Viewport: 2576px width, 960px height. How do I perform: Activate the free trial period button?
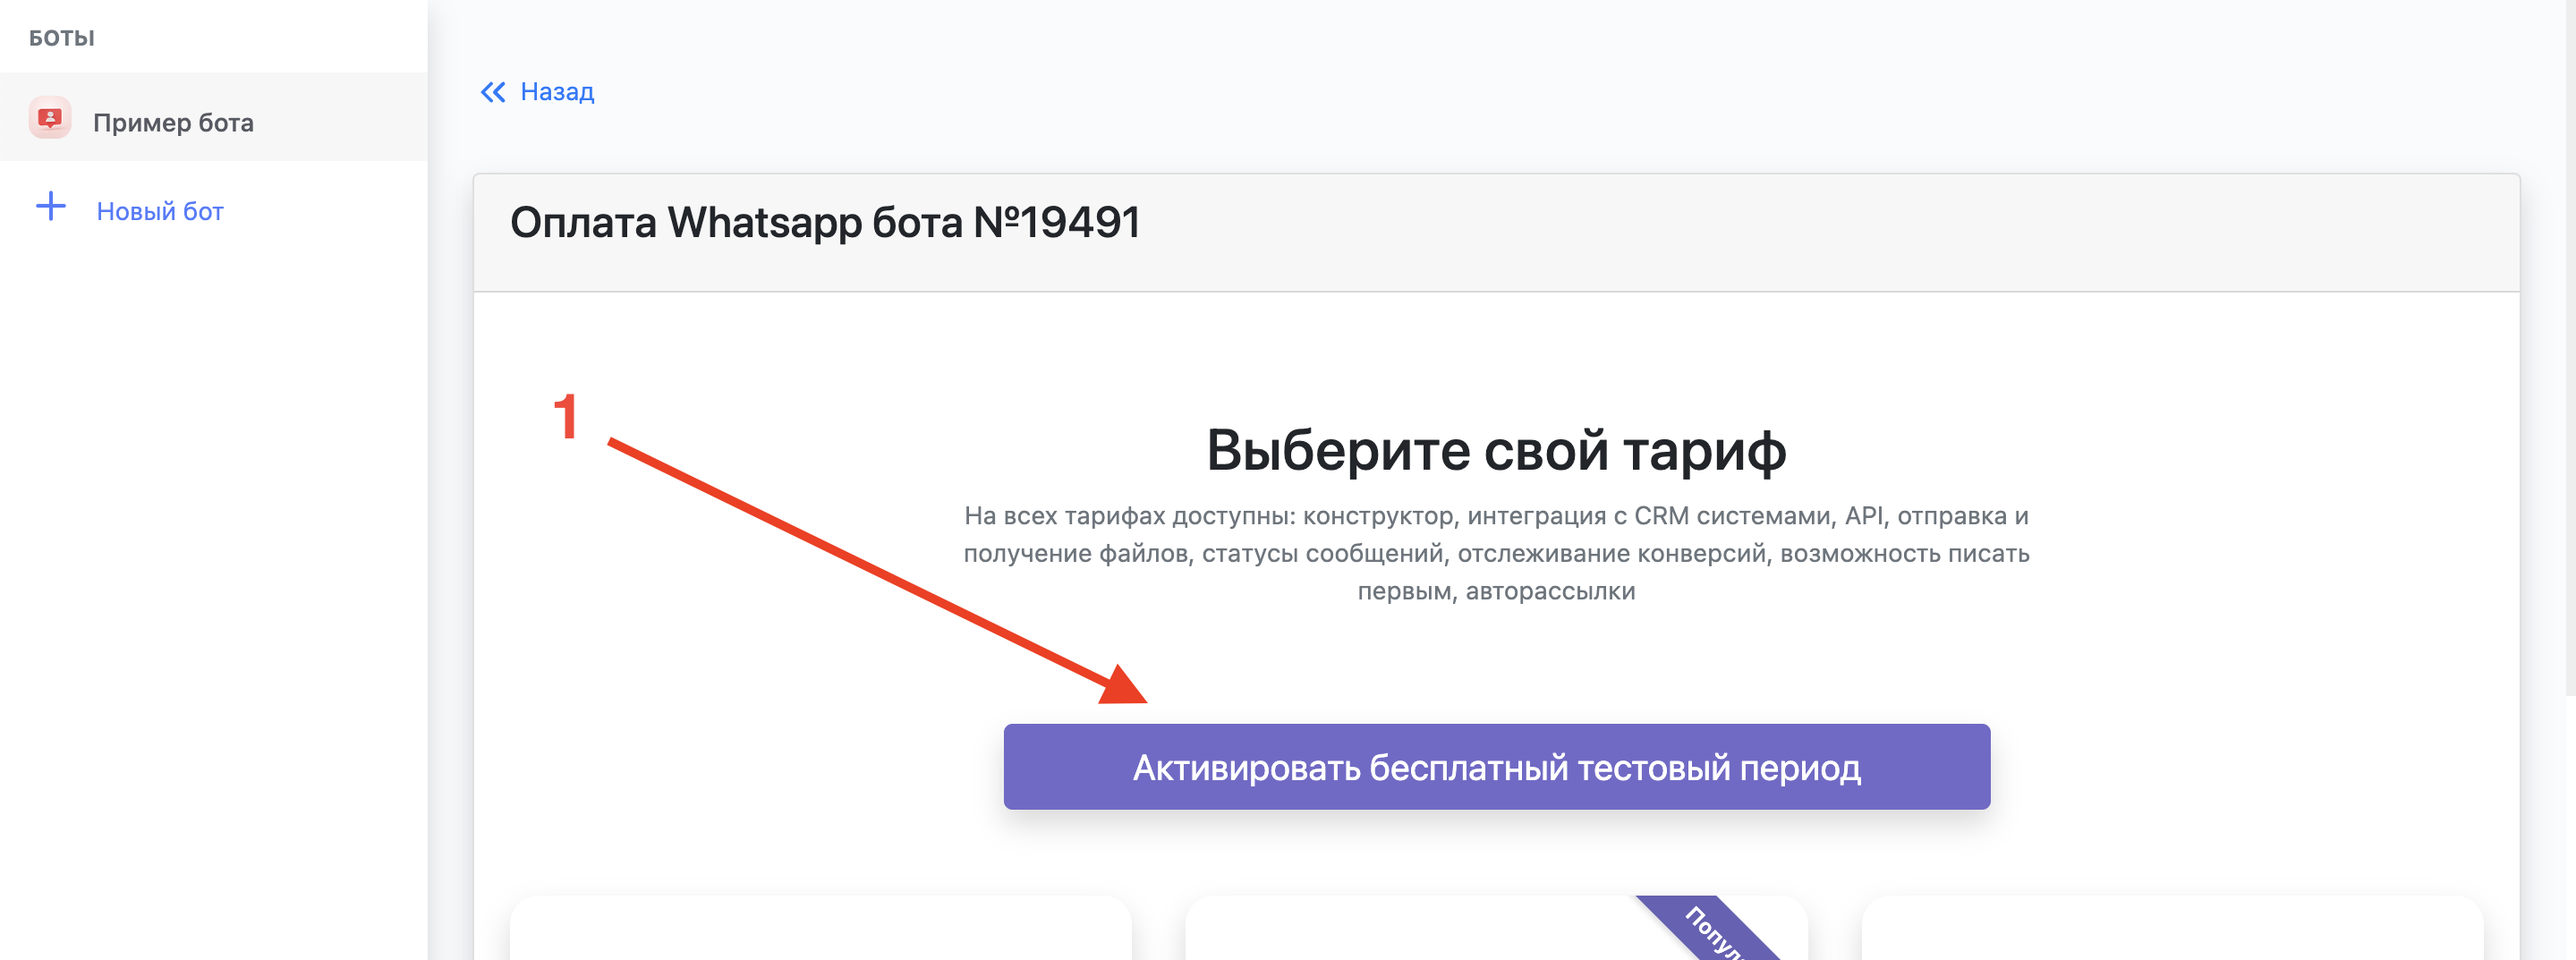point(1496,767)
